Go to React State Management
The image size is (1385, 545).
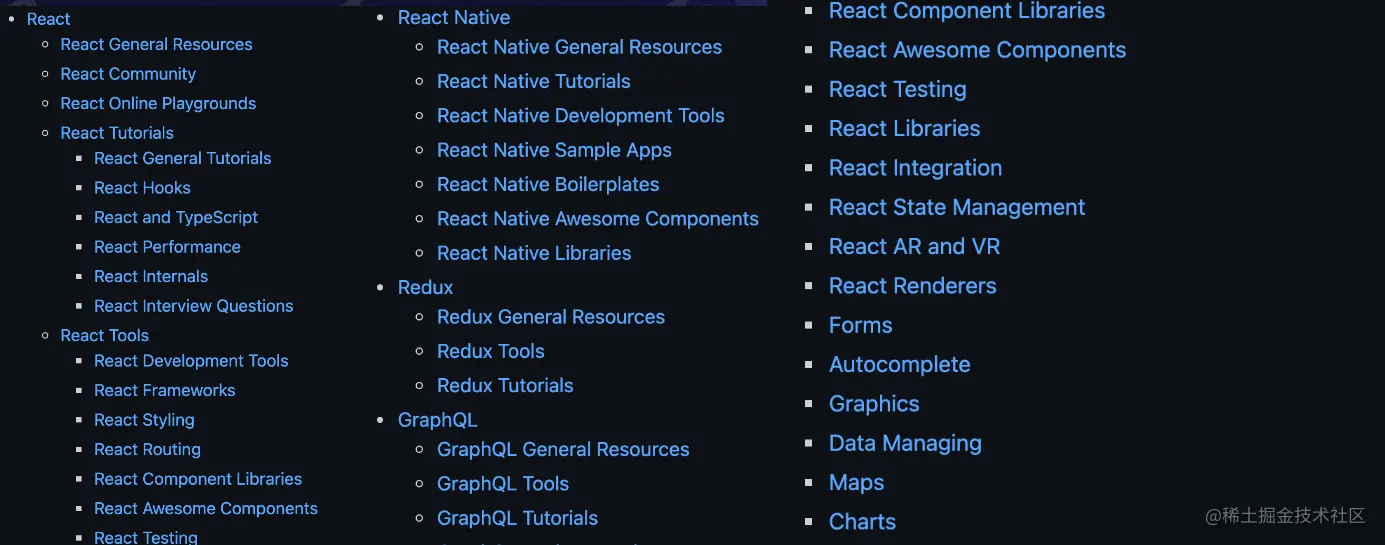(957, 207)
